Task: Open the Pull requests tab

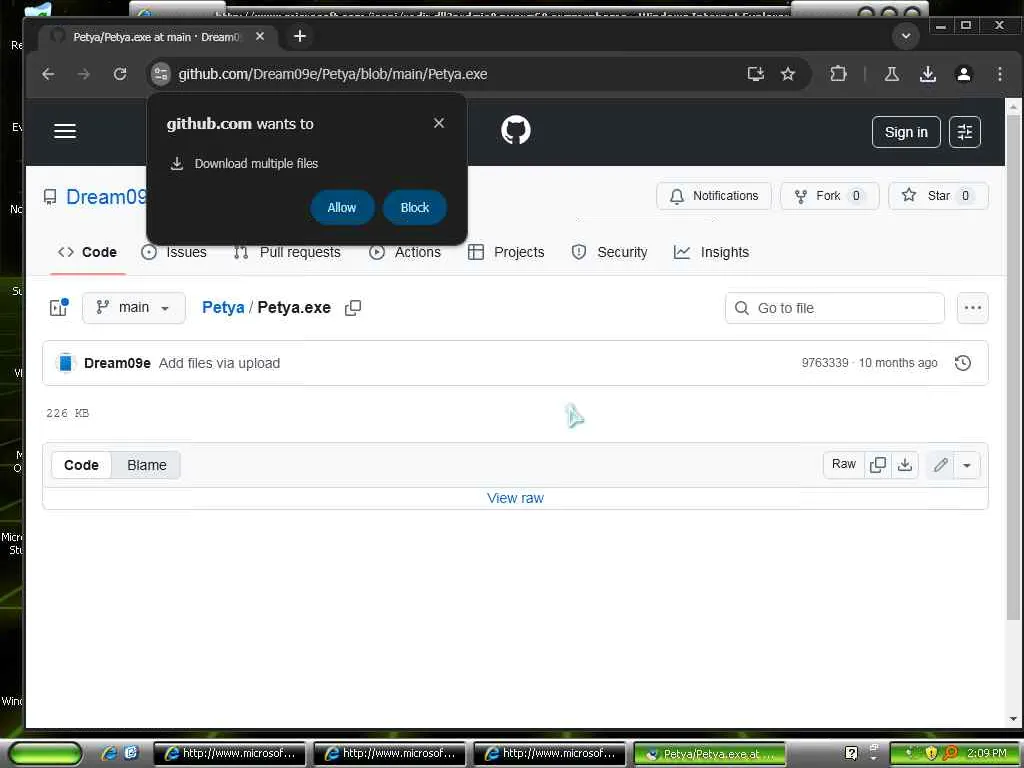Action: point(287,252)
